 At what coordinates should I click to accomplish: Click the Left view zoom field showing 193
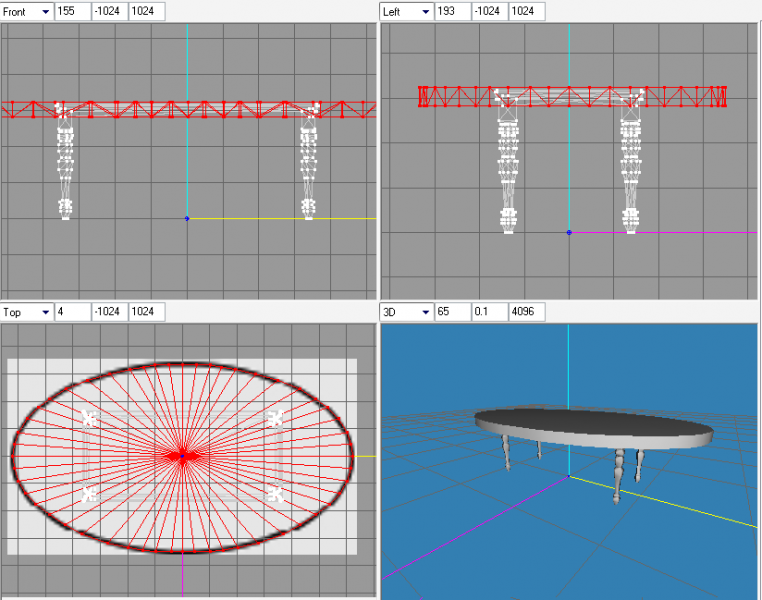(x=453, y=11)
